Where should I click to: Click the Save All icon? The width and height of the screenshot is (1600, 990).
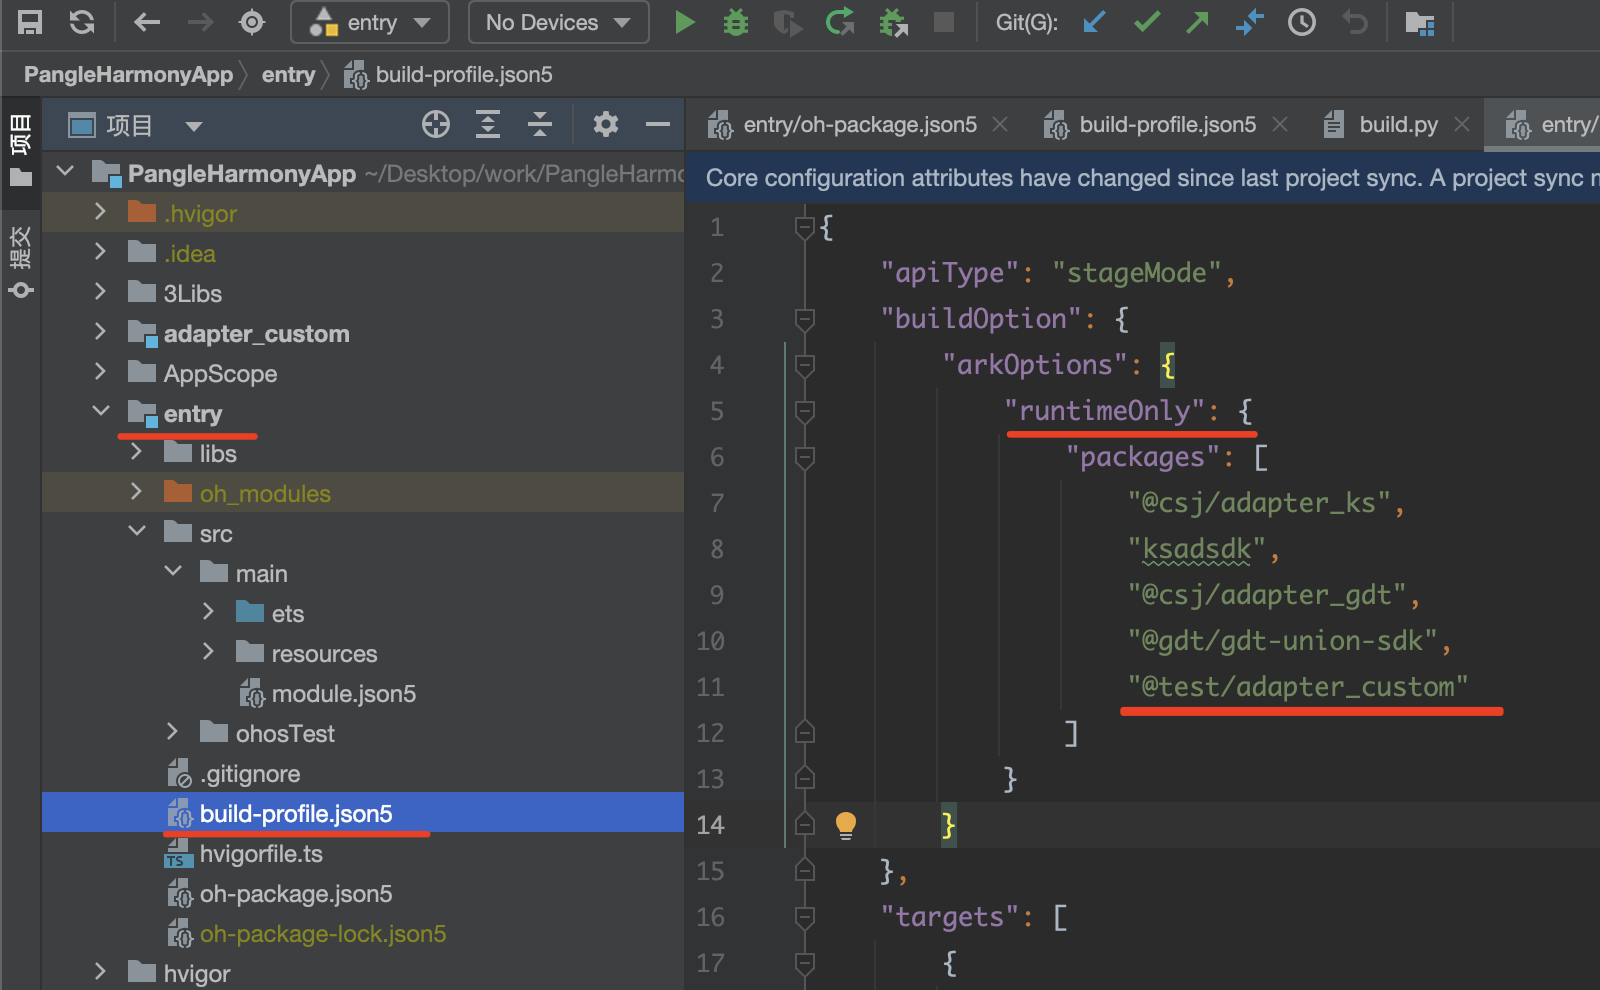(30, 22)
